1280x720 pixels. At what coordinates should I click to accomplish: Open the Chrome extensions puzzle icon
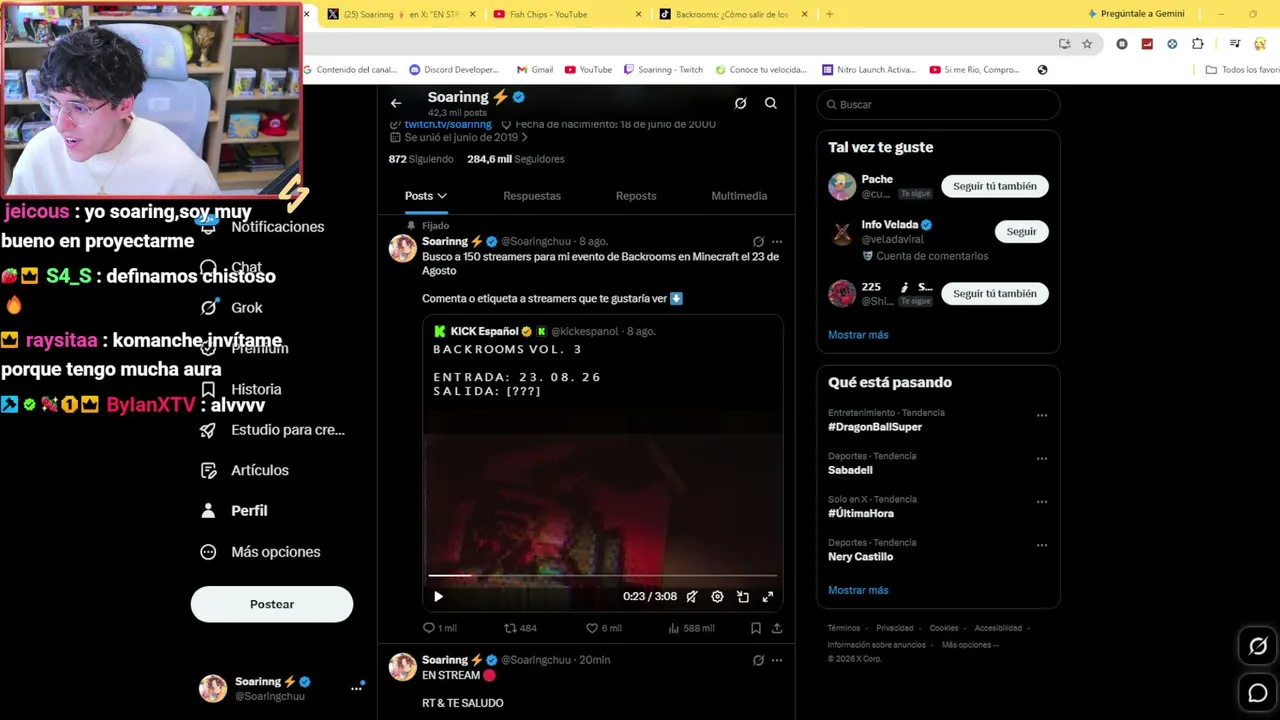[1198, 44]
